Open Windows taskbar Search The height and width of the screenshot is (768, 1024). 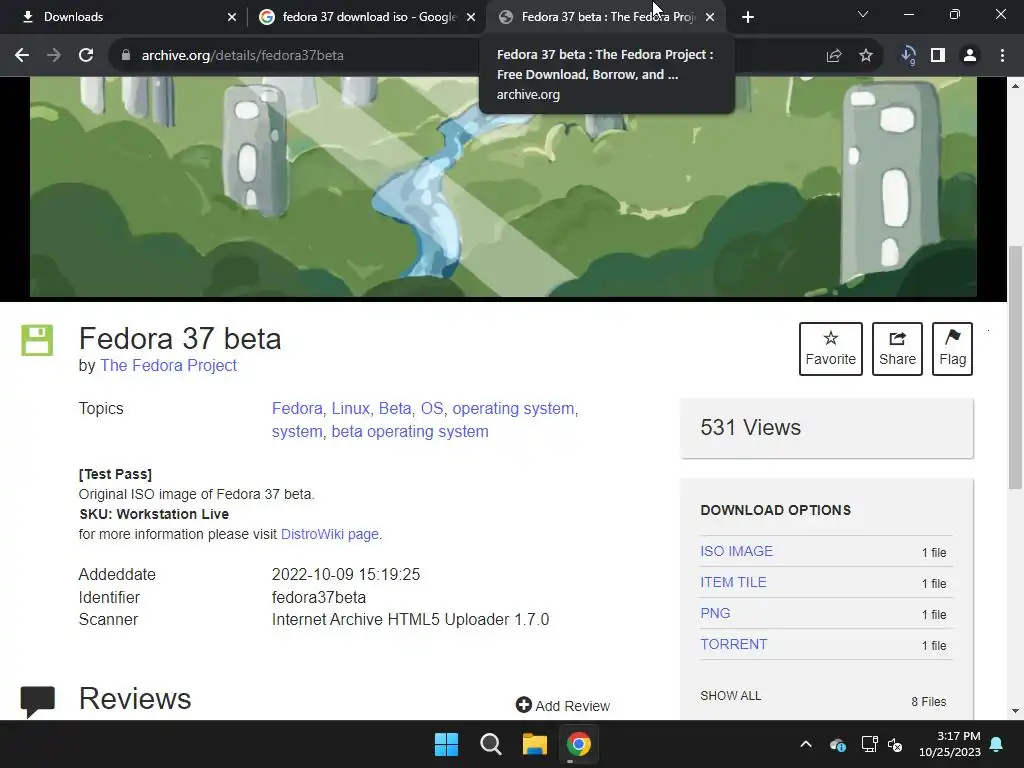pos(490,744)
